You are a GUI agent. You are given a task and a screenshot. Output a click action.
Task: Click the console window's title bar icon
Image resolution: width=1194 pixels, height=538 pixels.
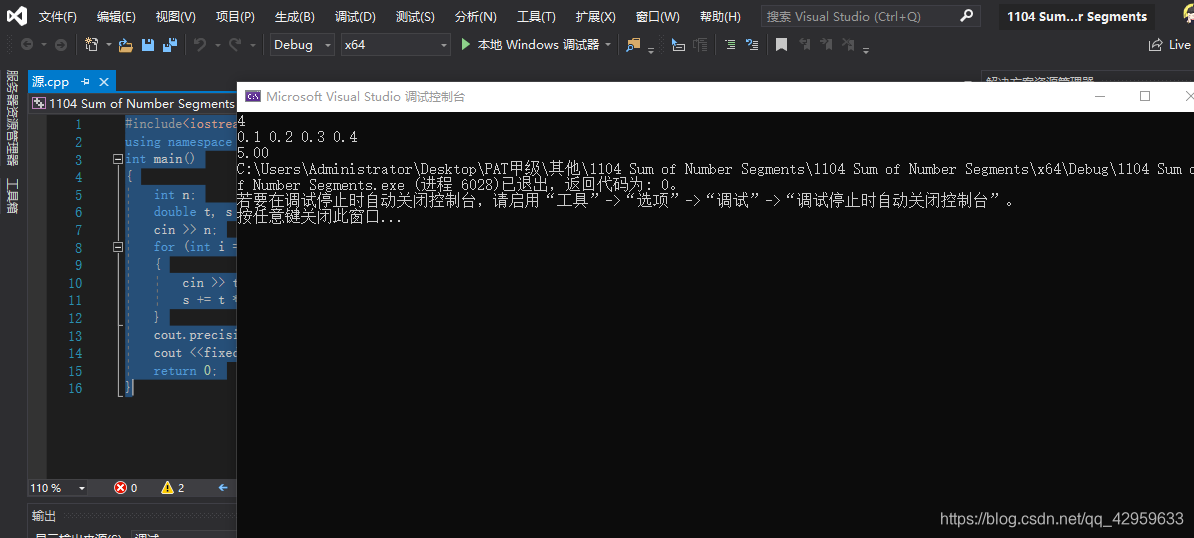(x=253, y=96)
